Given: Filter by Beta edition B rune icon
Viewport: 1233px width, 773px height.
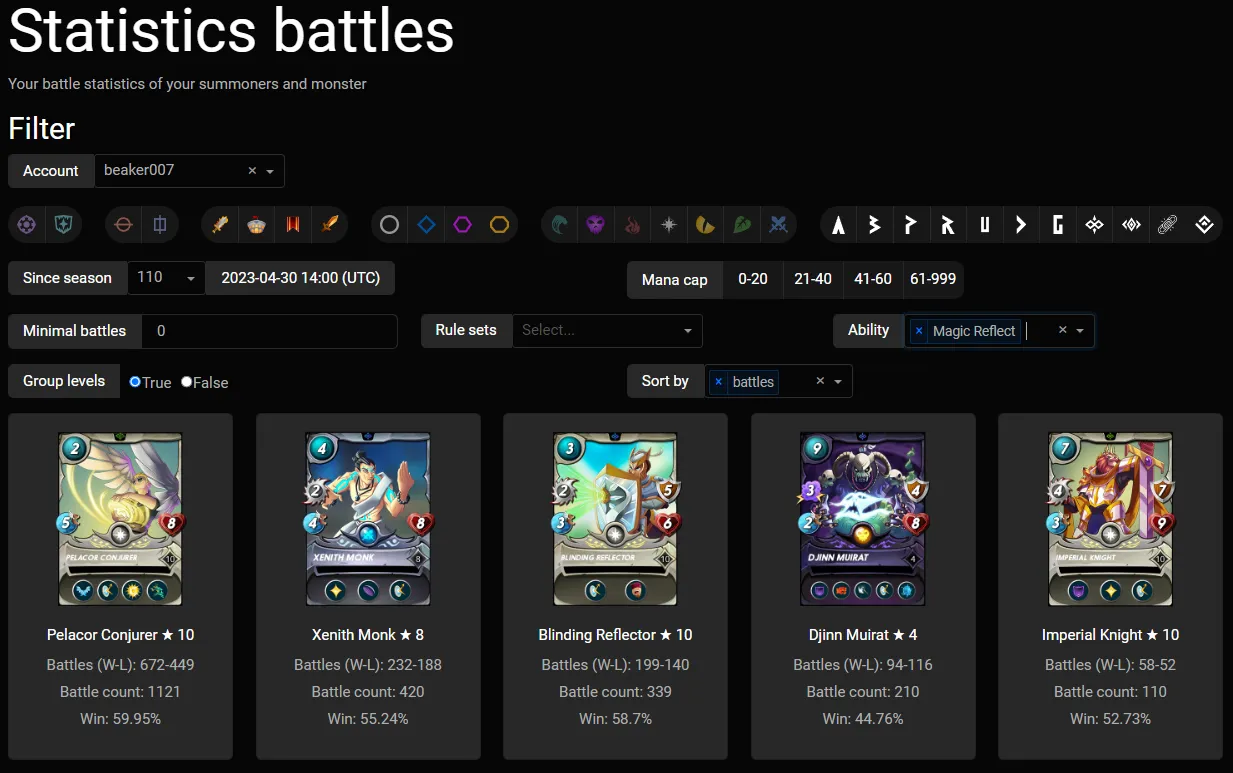Looking at the screenshot, I should pos(875,225).
